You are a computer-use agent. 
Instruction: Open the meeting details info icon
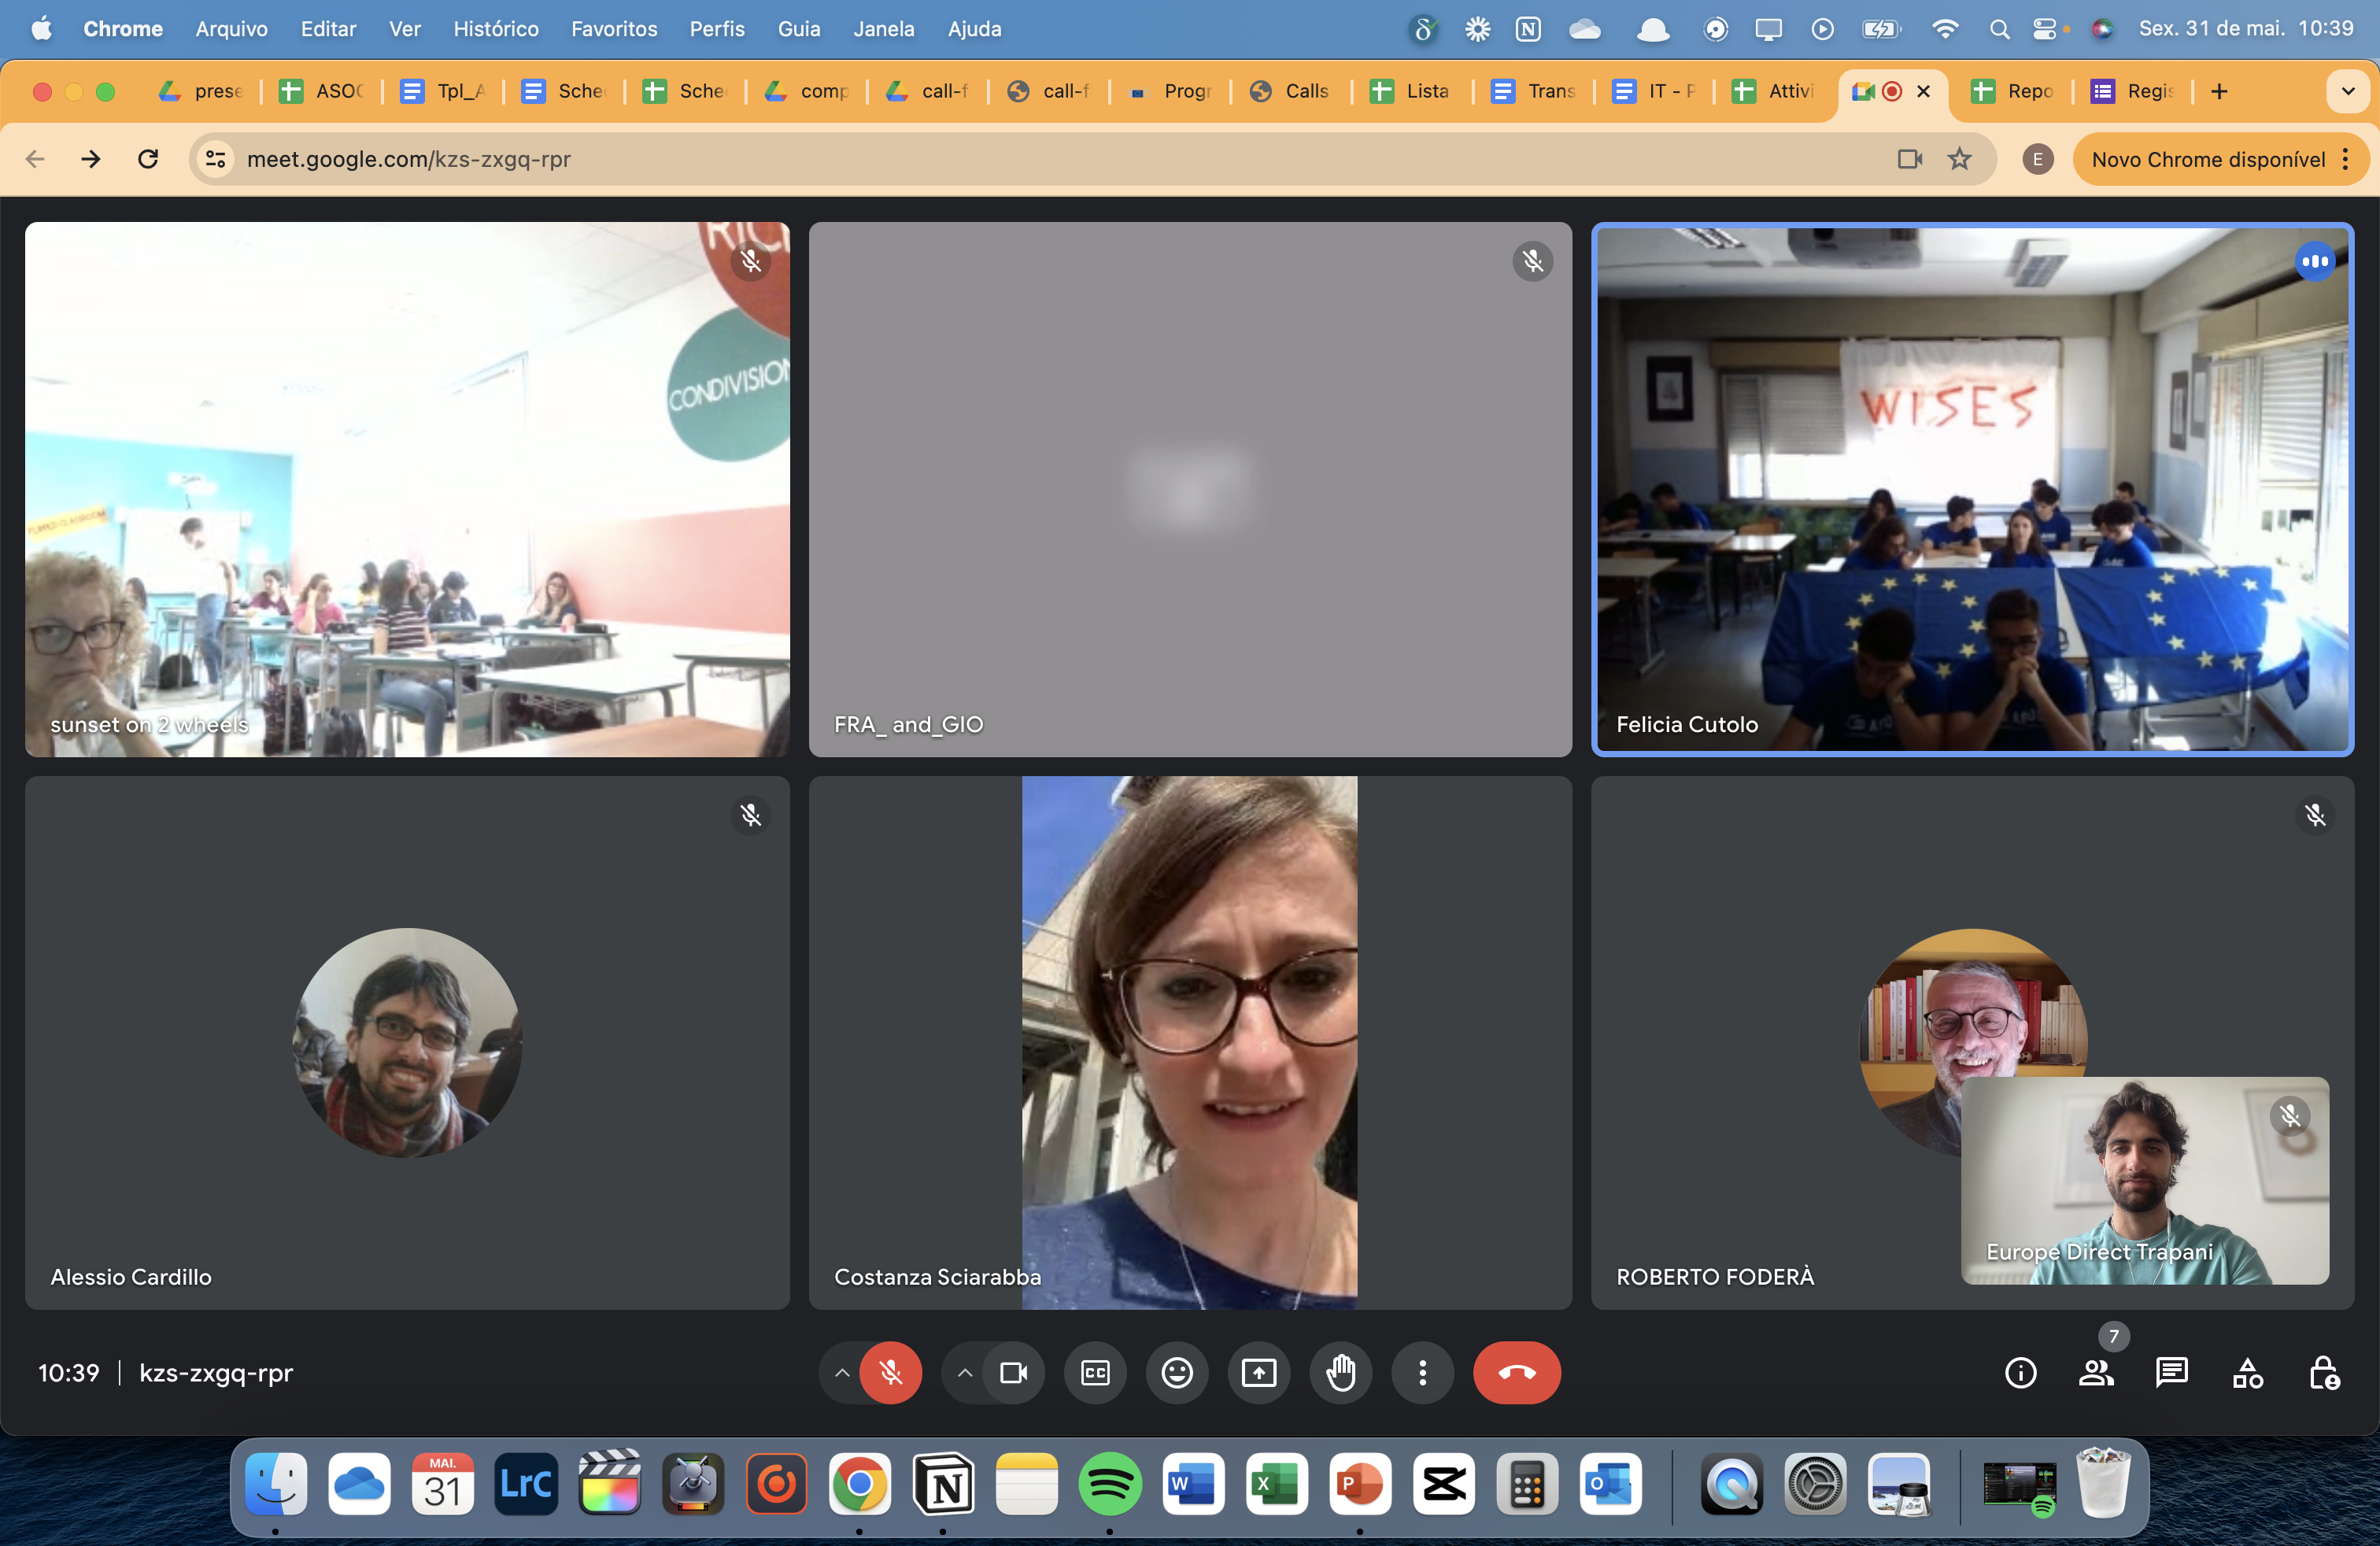[2020, 1373]
